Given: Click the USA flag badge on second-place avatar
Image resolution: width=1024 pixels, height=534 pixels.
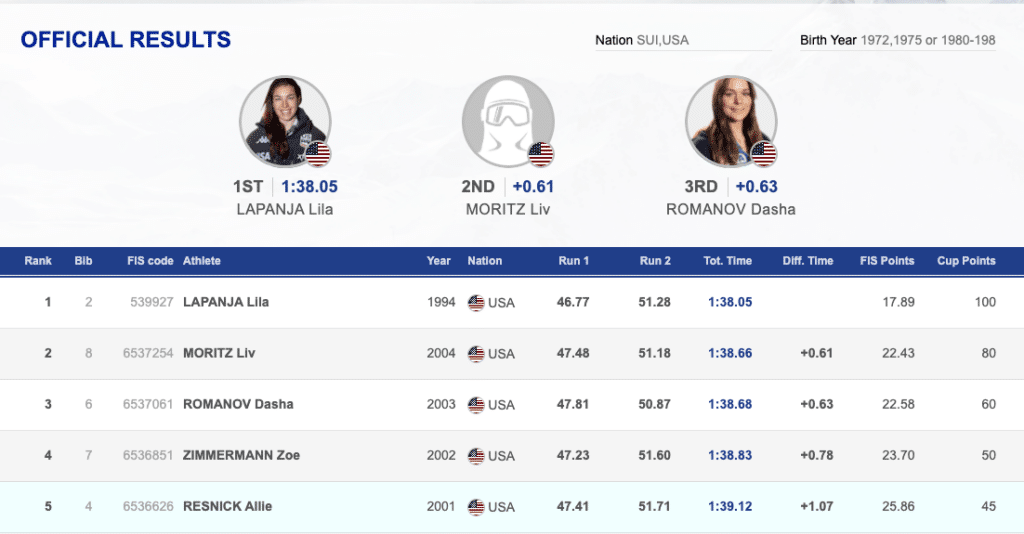Looking at the screenshot, I should pos(541,154).
